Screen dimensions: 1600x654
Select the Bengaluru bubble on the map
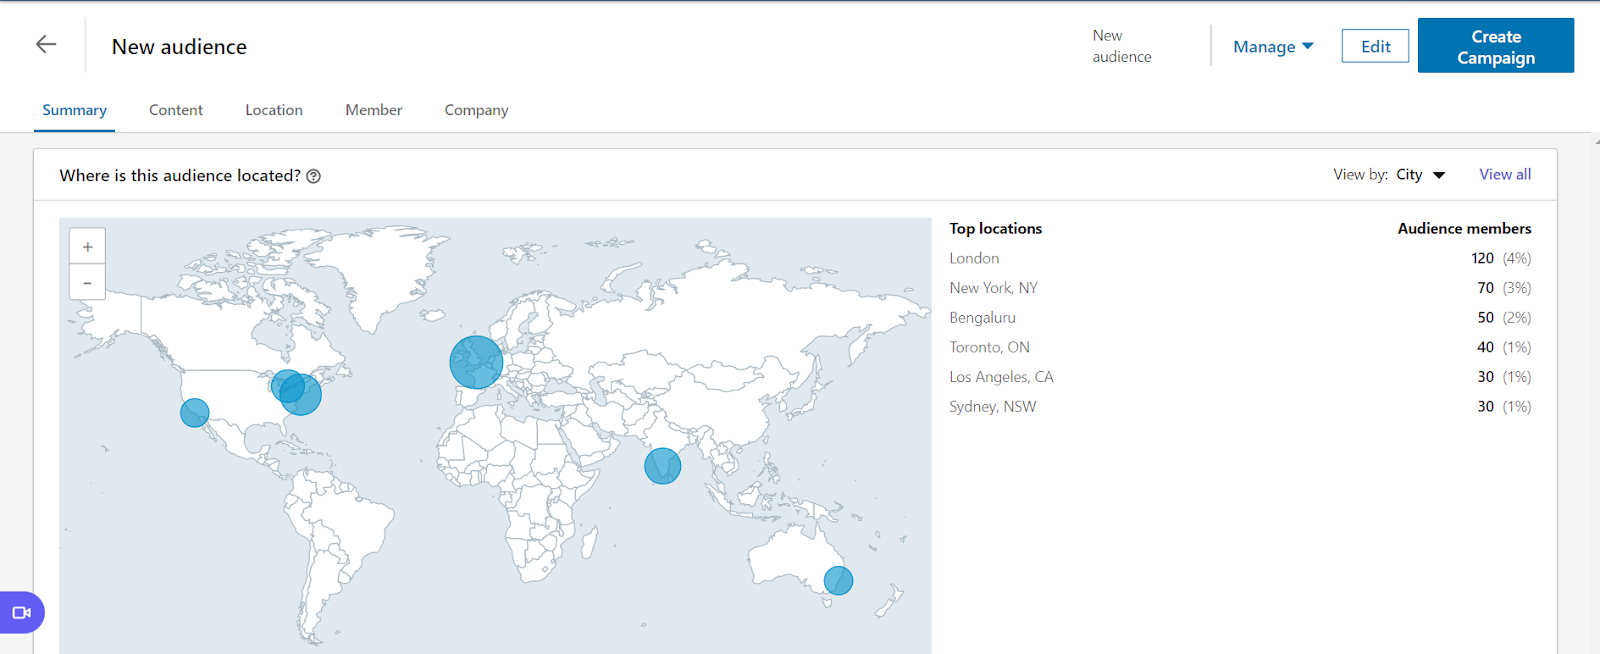coord(662,466)
